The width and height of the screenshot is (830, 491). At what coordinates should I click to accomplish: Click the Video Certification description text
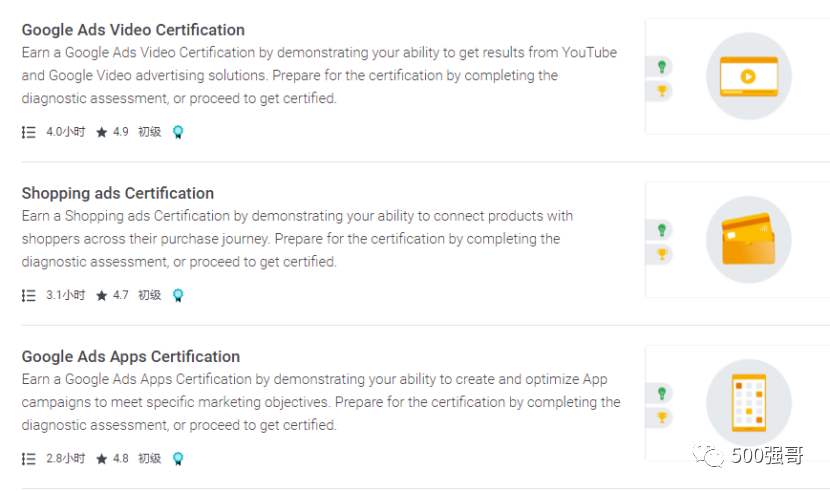point(319,75)
